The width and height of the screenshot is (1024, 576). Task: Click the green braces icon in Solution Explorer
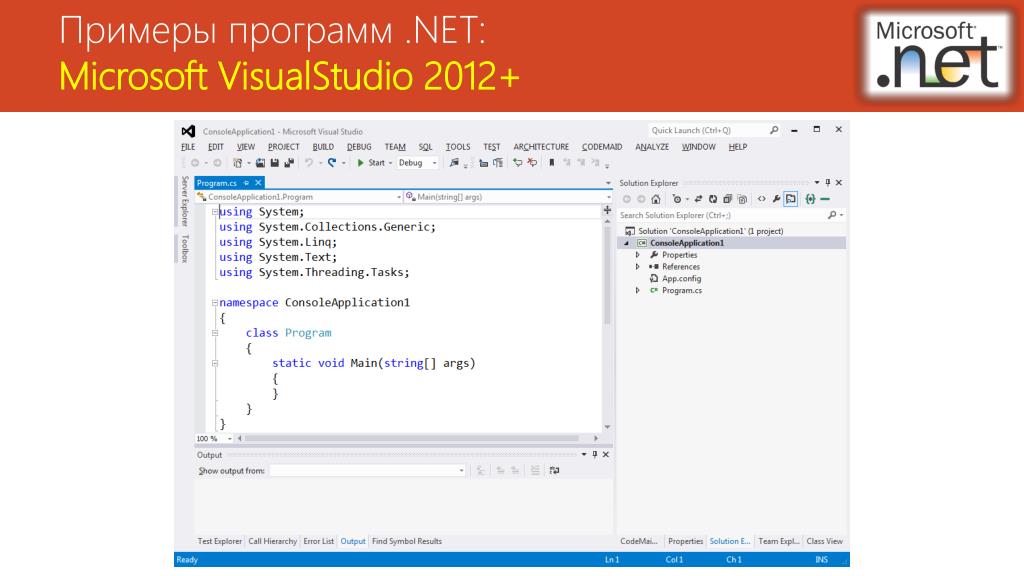click(810, 199)
